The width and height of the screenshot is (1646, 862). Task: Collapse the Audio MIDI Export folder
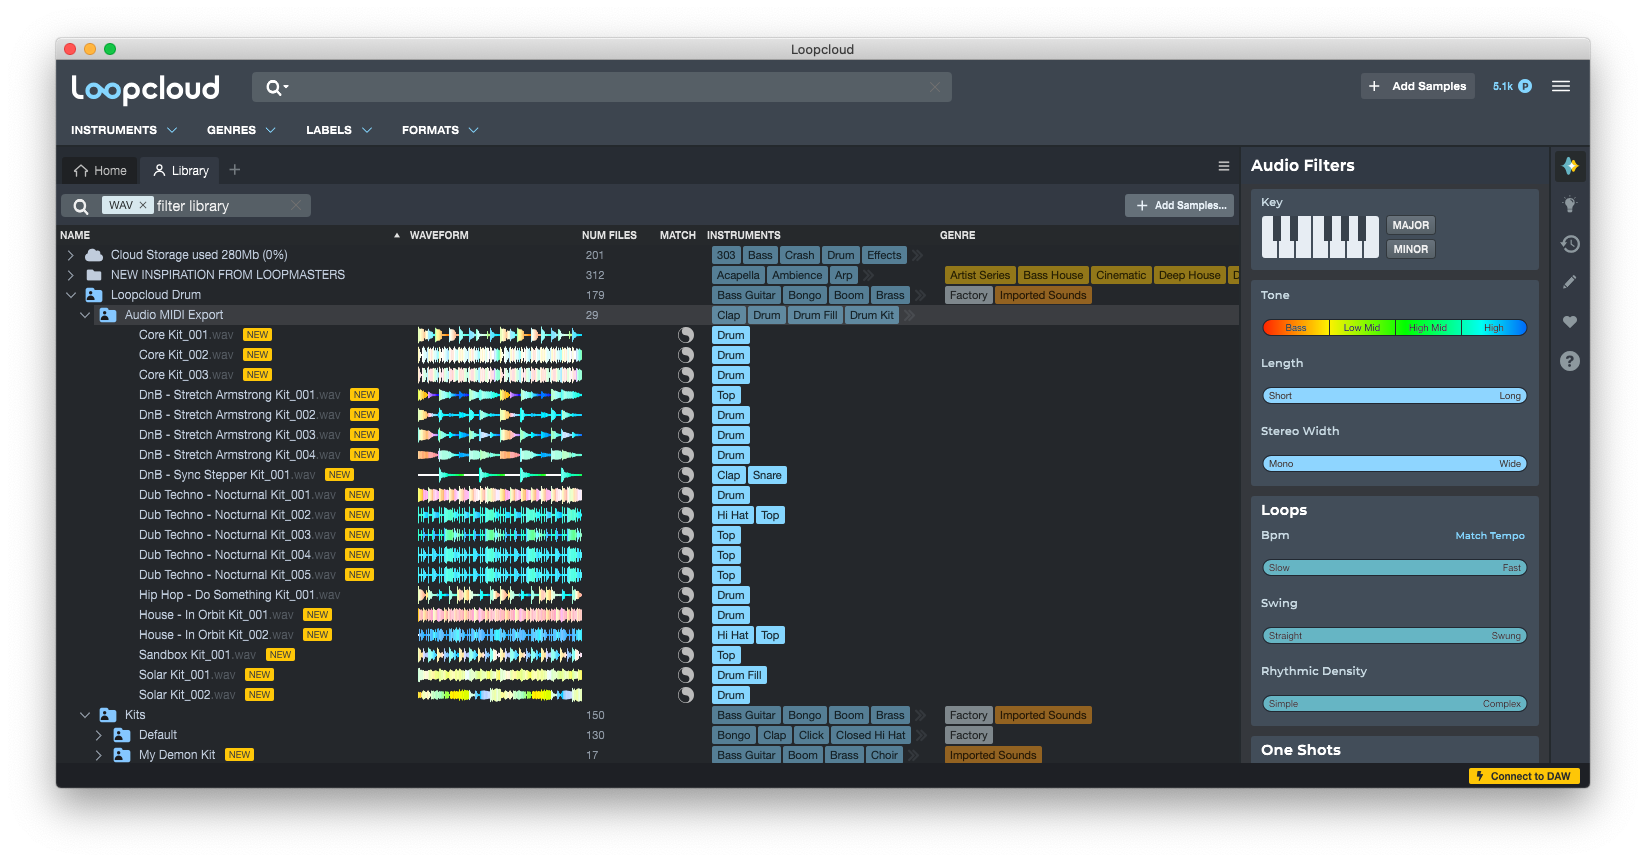pyautogui.click(x=85, y=315)
